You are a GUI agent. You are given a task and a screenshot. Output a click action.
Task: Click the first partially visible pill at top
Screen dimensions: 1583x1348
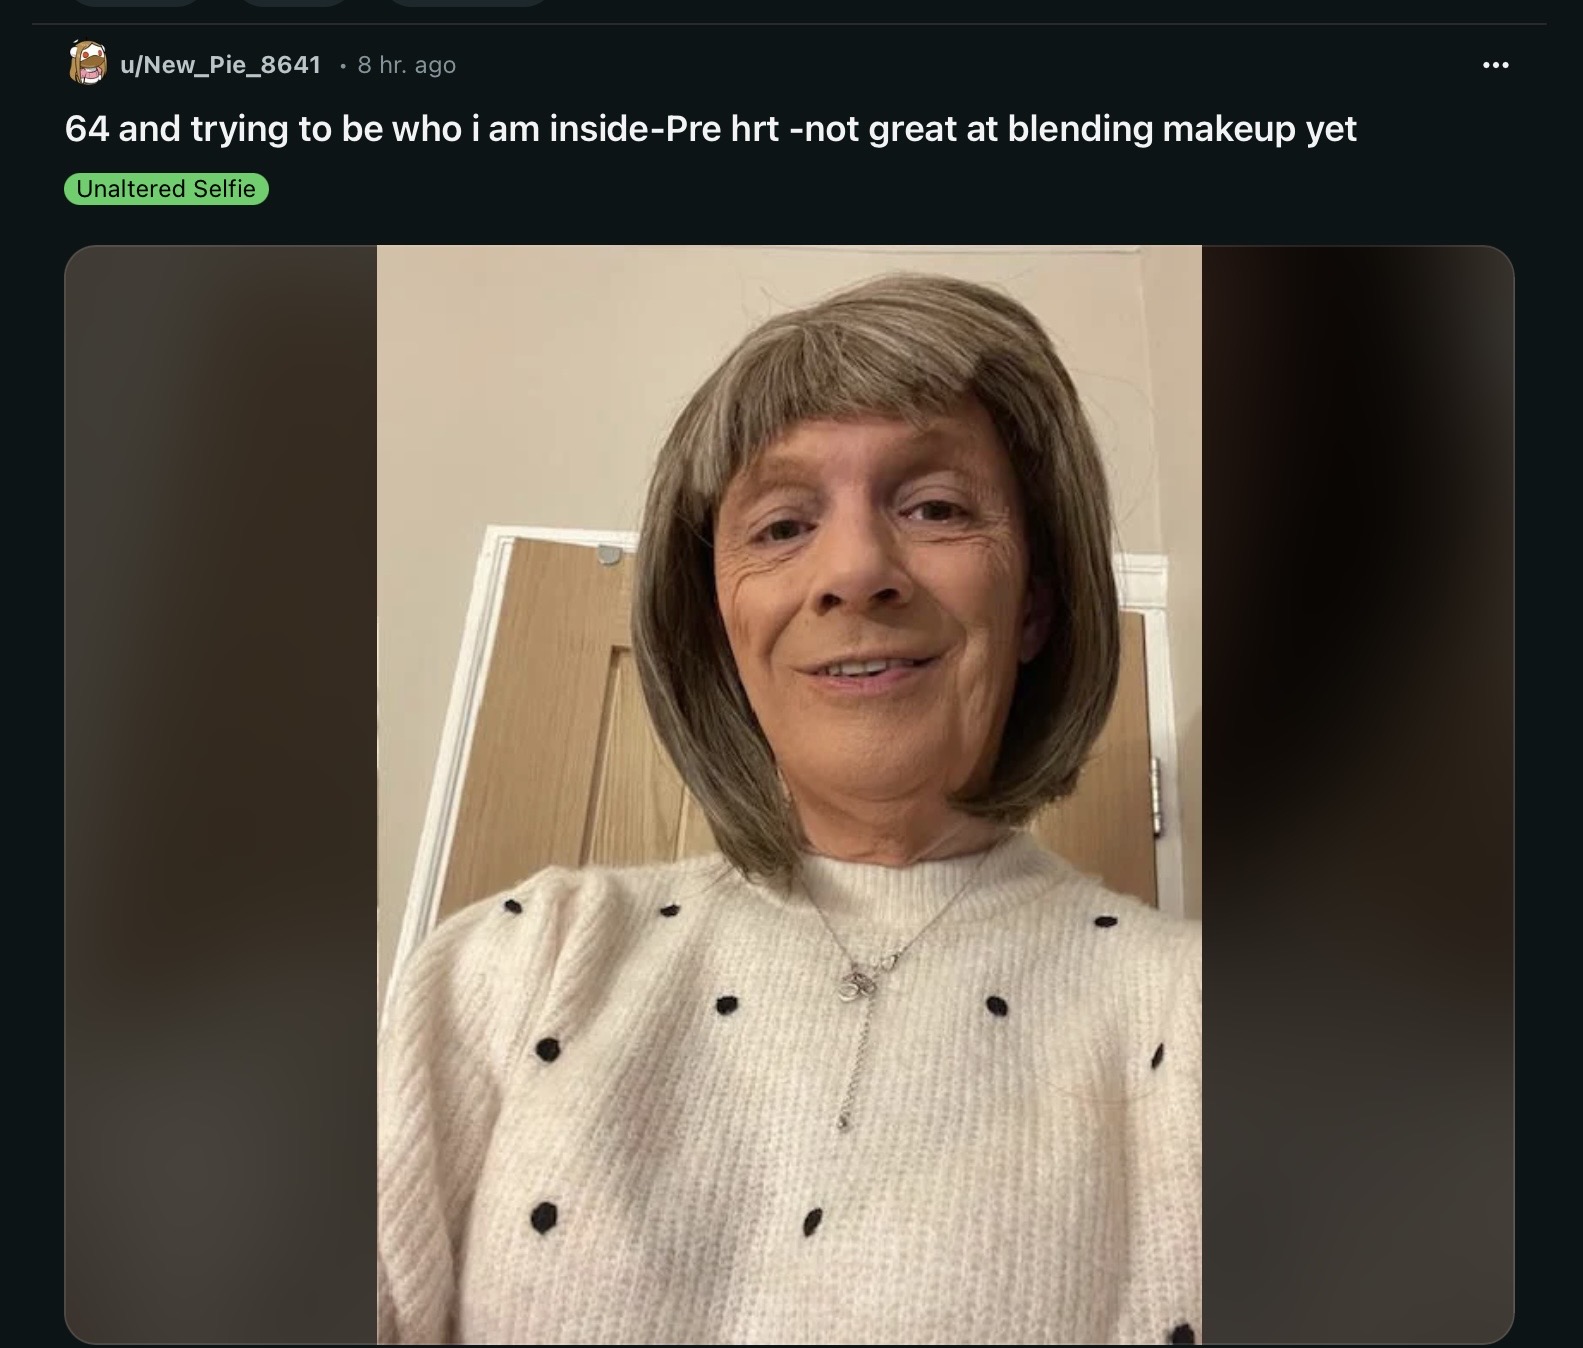(x=136, y=3)
